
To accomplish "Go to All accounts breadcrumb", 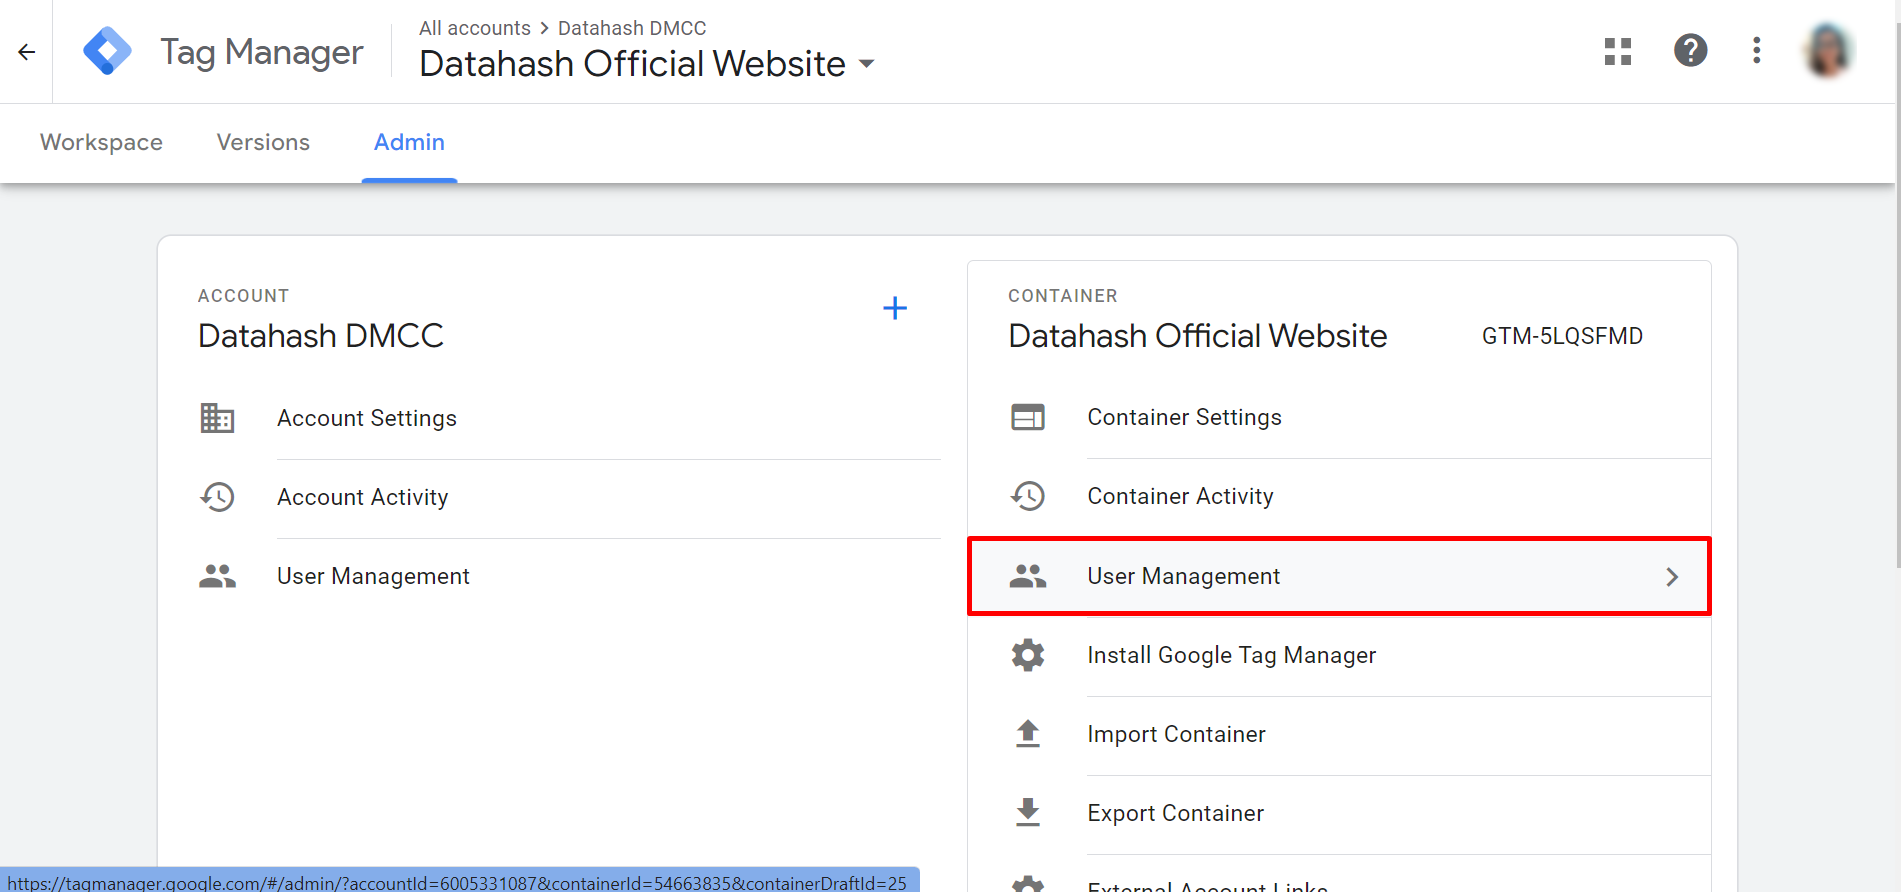I will point(475,28).
